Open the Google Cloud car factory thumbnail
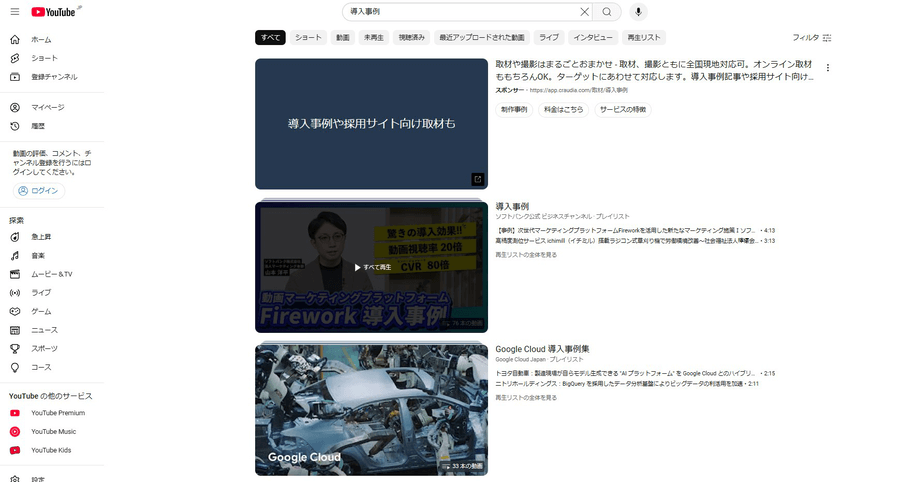 [x=371, y=410]
